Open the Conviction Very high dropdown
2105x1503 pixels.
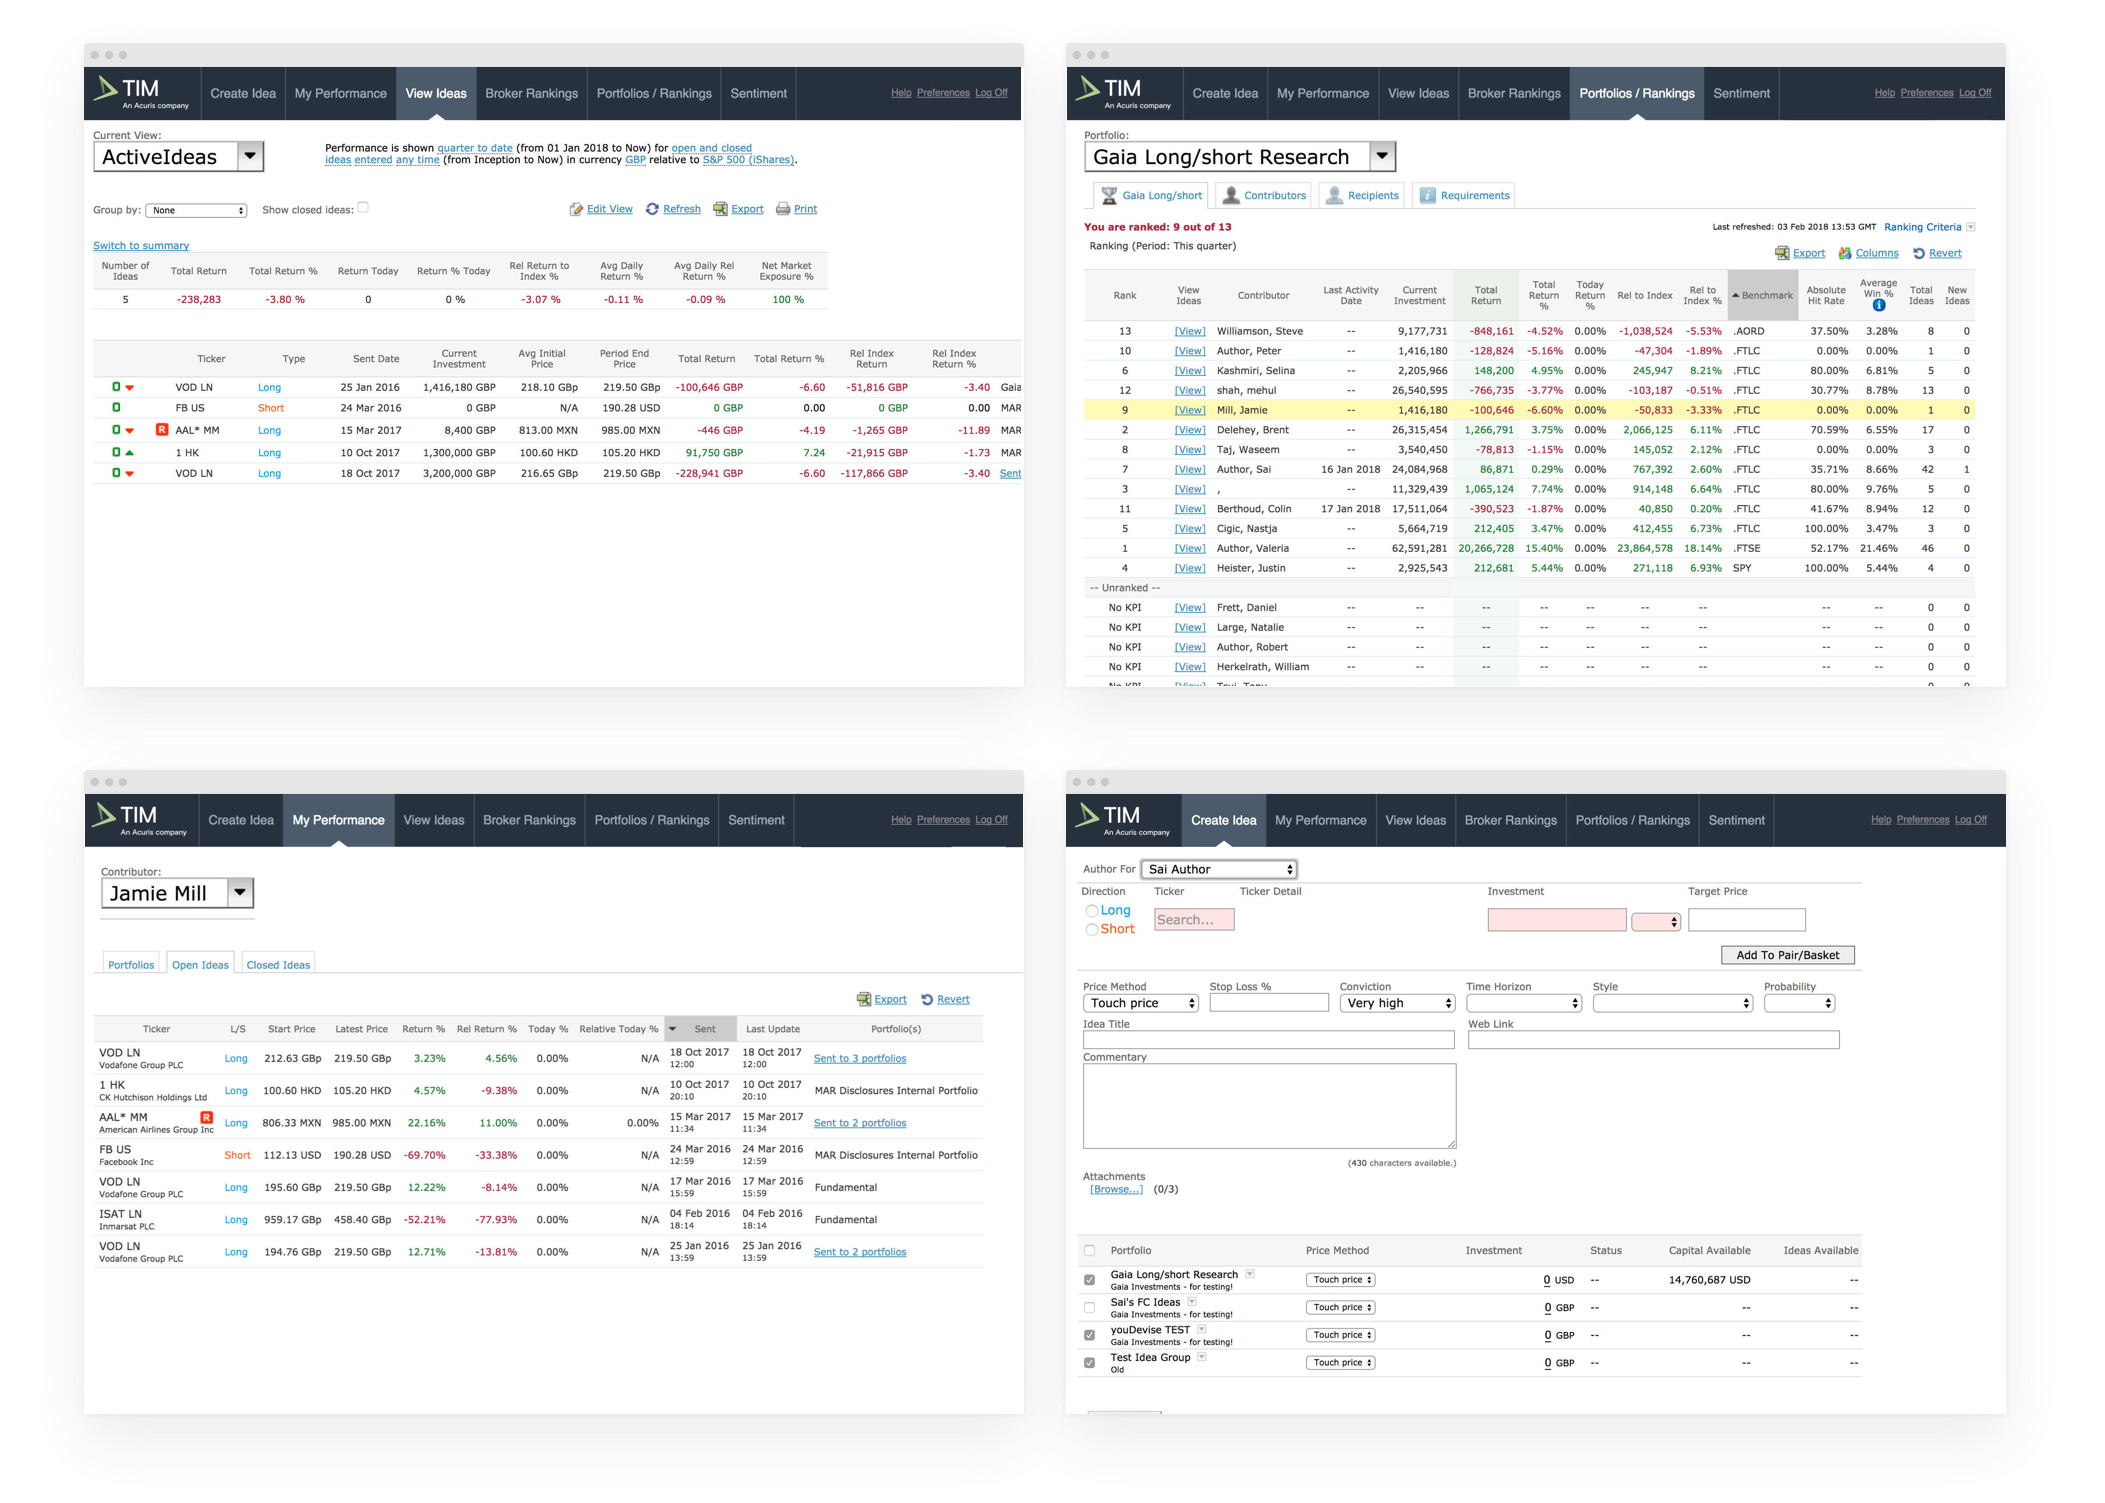[x=1397, y=1003]
